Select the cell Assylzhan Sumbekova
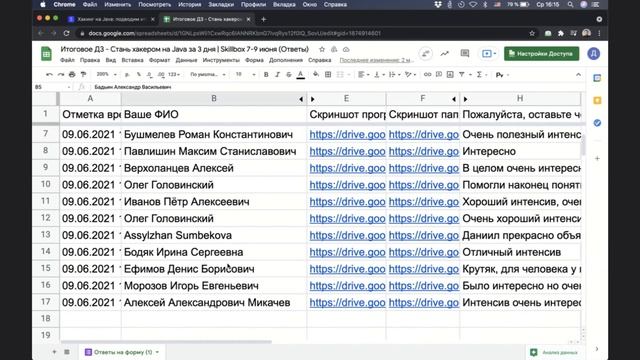The width and height of the screenshot is (640, 360). (214, 236)
